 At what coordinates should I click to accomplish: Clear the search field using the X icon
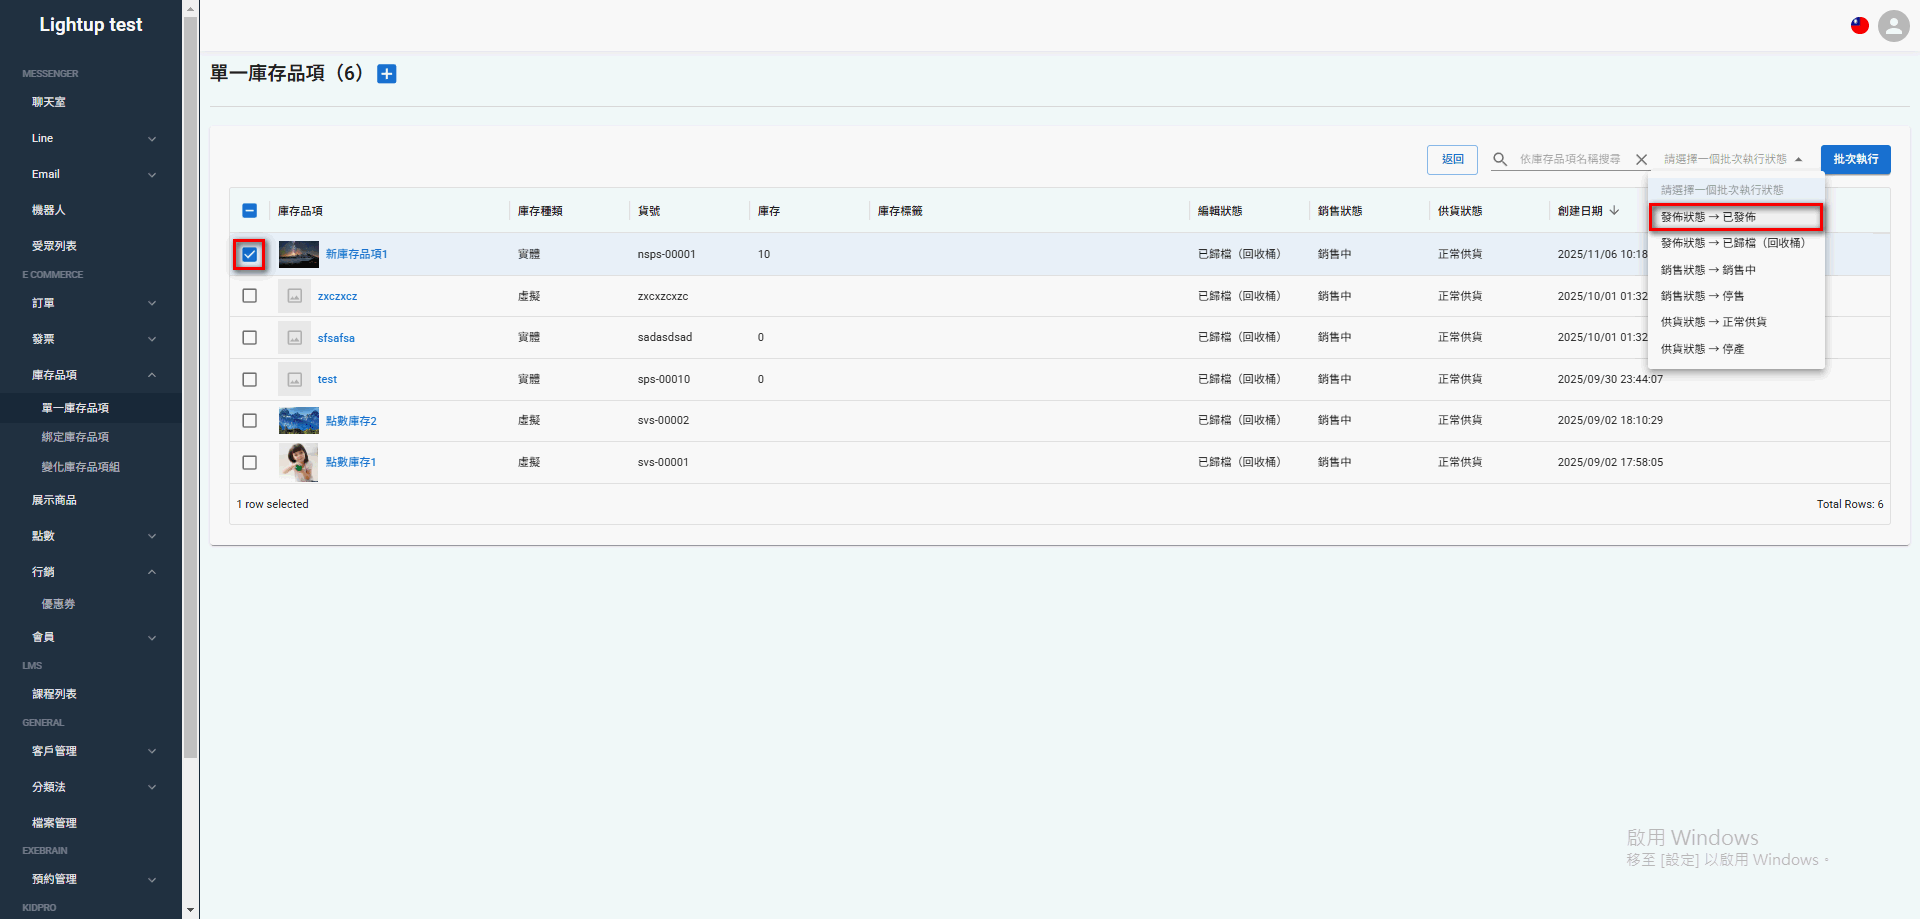pos(1641,159)
